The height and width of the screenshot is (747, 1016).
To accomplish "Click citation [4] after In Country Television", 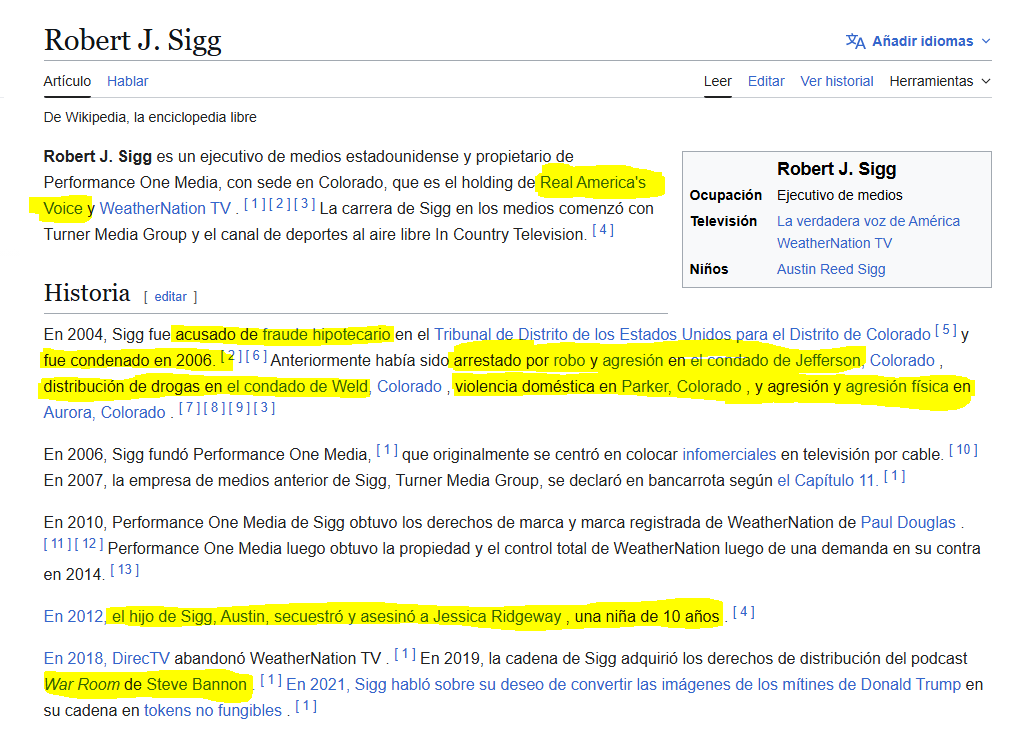I will pyautogui.click(x=601, y=230).
